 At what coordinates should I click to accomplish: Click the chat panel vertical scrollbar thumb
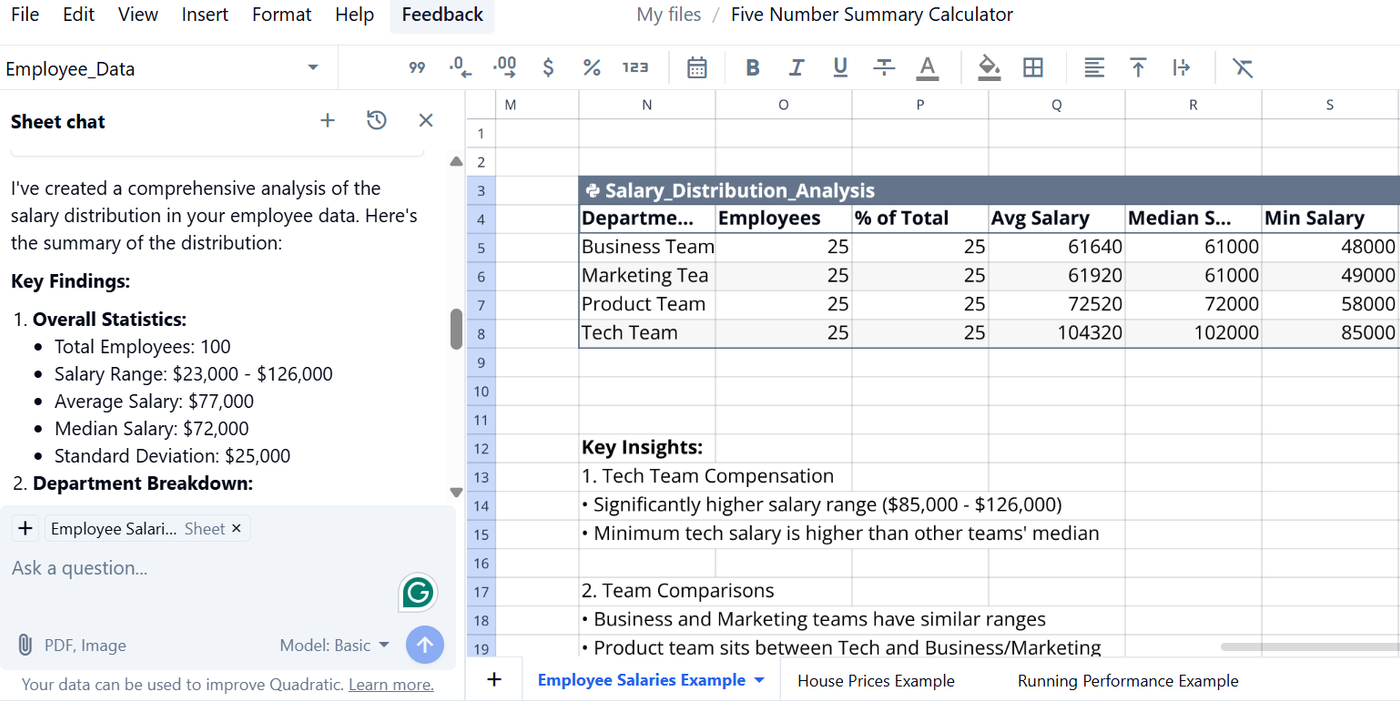tap(456, 329)
